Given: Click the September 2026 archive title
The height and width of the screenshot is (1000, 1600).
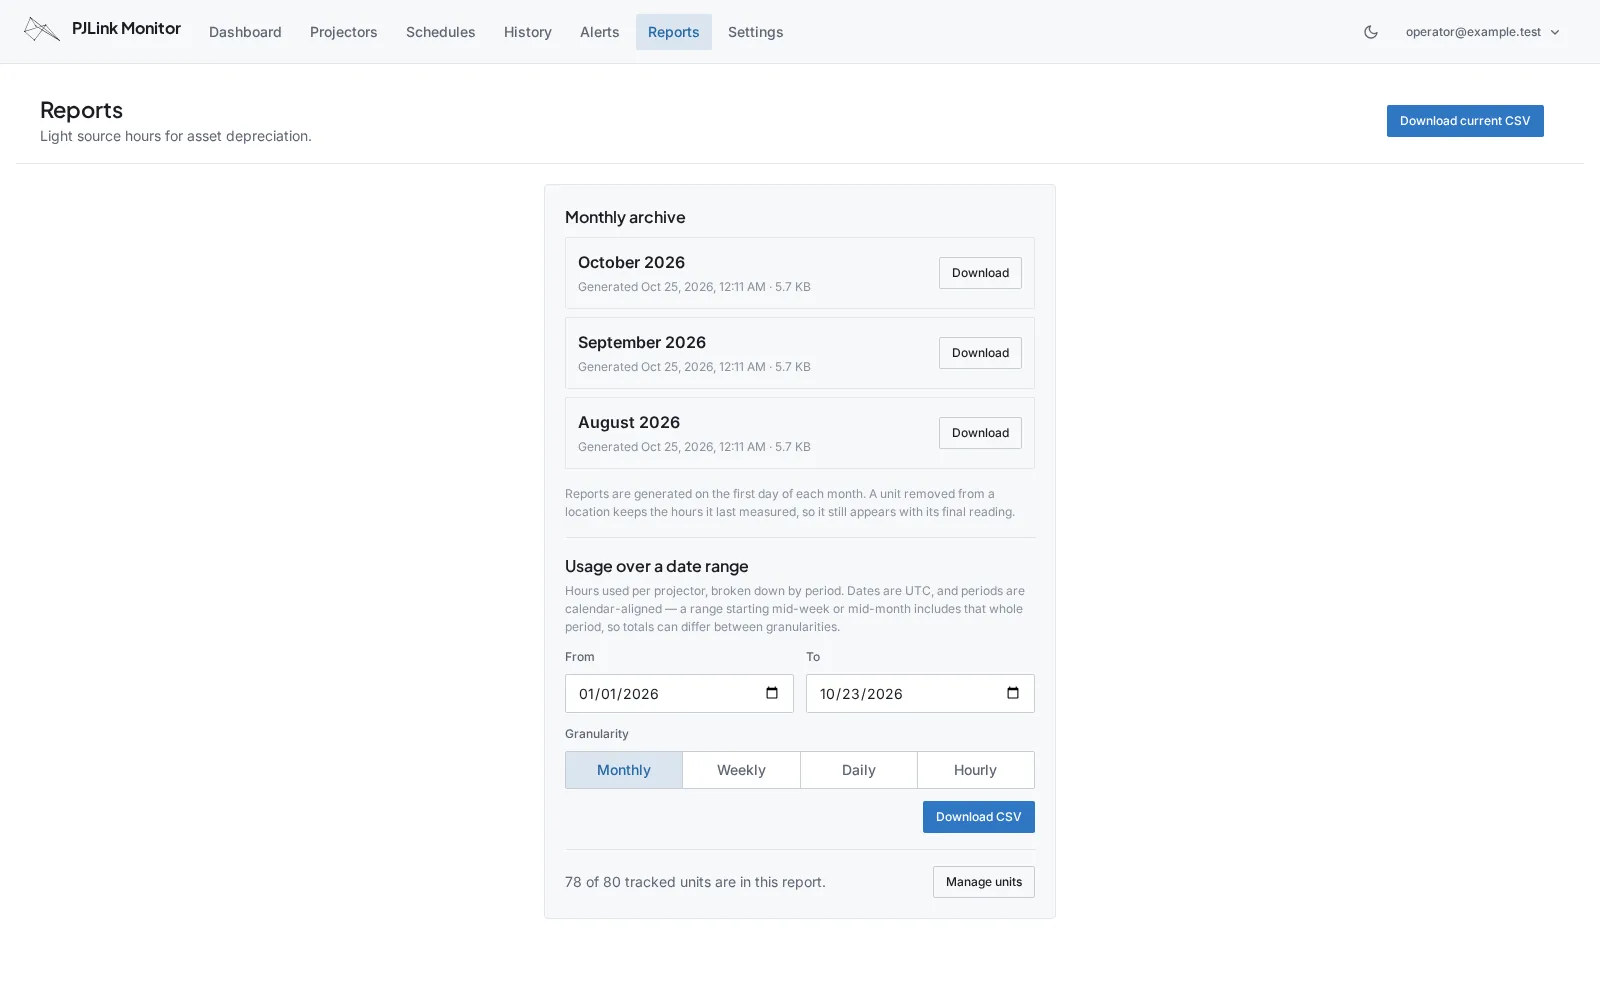Looking at the screenshot, I should click(x=642, y=342).
